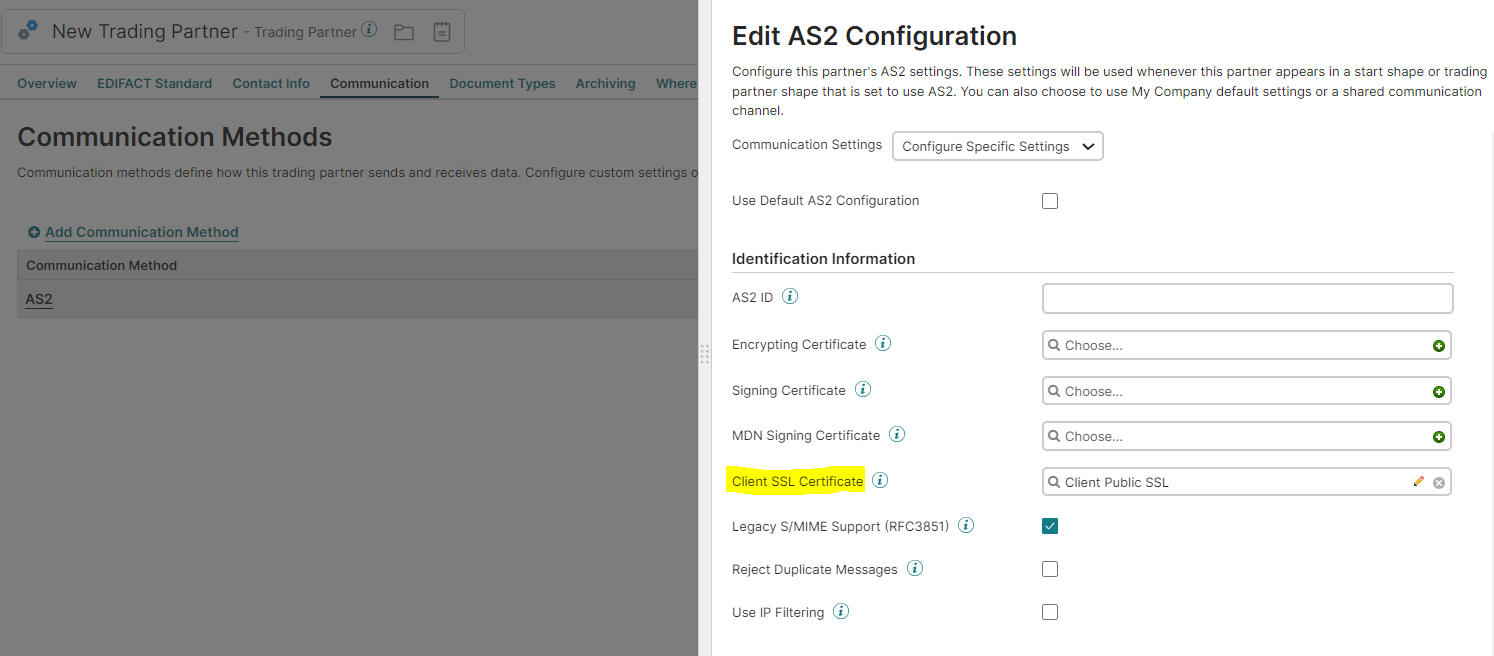
Task: Open the folder icon beside New Trading Partner
Action: click(403, 32)
